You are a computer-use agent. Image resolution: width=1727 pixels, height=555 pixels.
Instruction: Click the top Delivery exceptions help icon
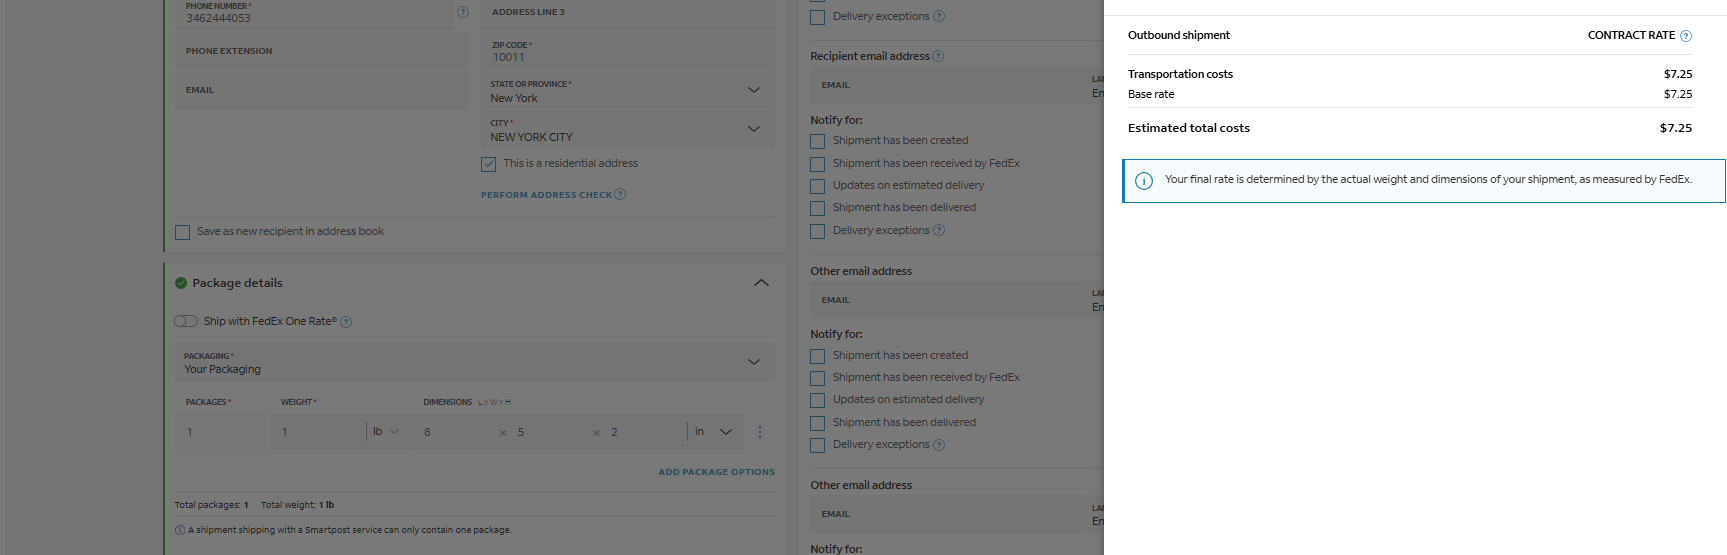coord(939,16)
